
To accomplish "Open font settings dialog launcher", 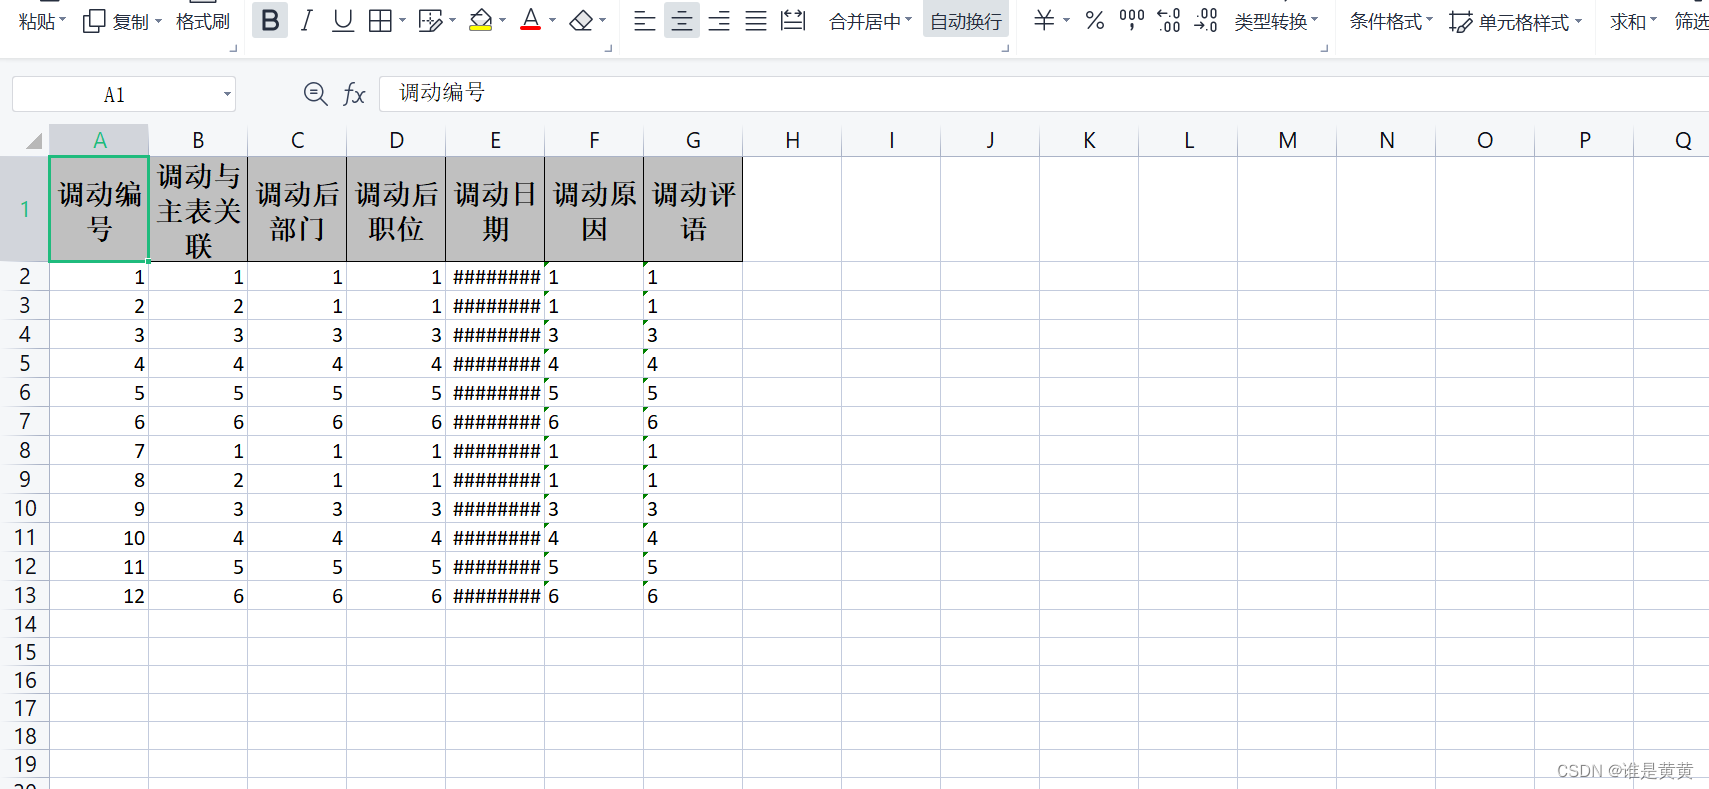I will pos(609,48).
